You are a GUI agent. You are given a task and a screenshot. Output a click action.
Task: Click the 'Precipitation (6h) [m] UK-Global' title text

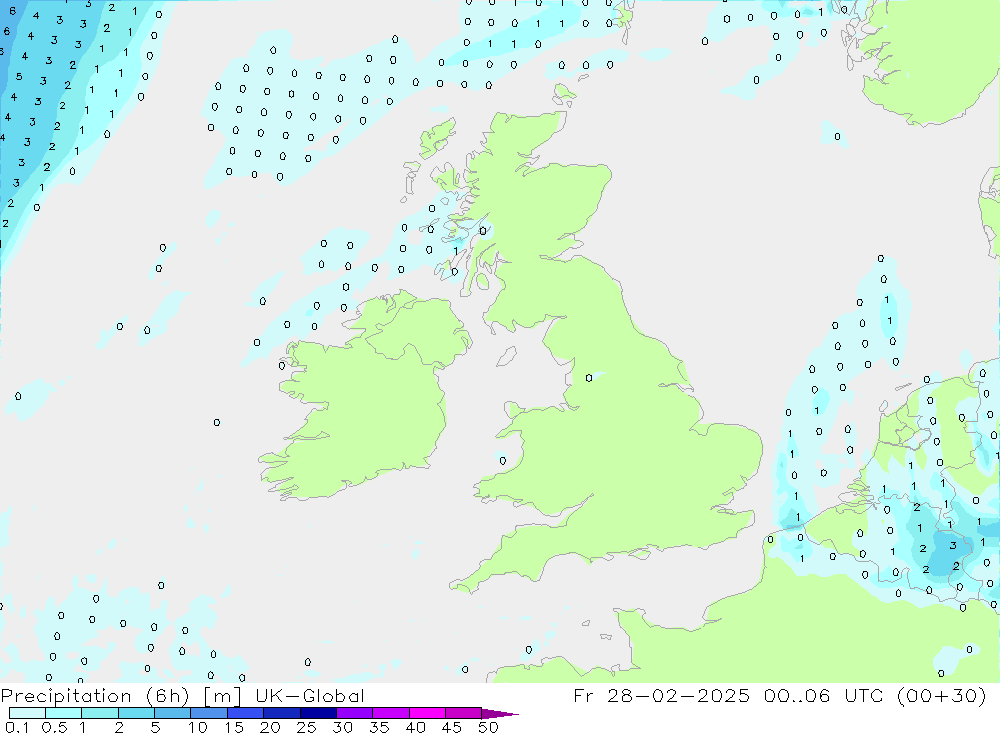pyautogui.click(x=182, y=696)
